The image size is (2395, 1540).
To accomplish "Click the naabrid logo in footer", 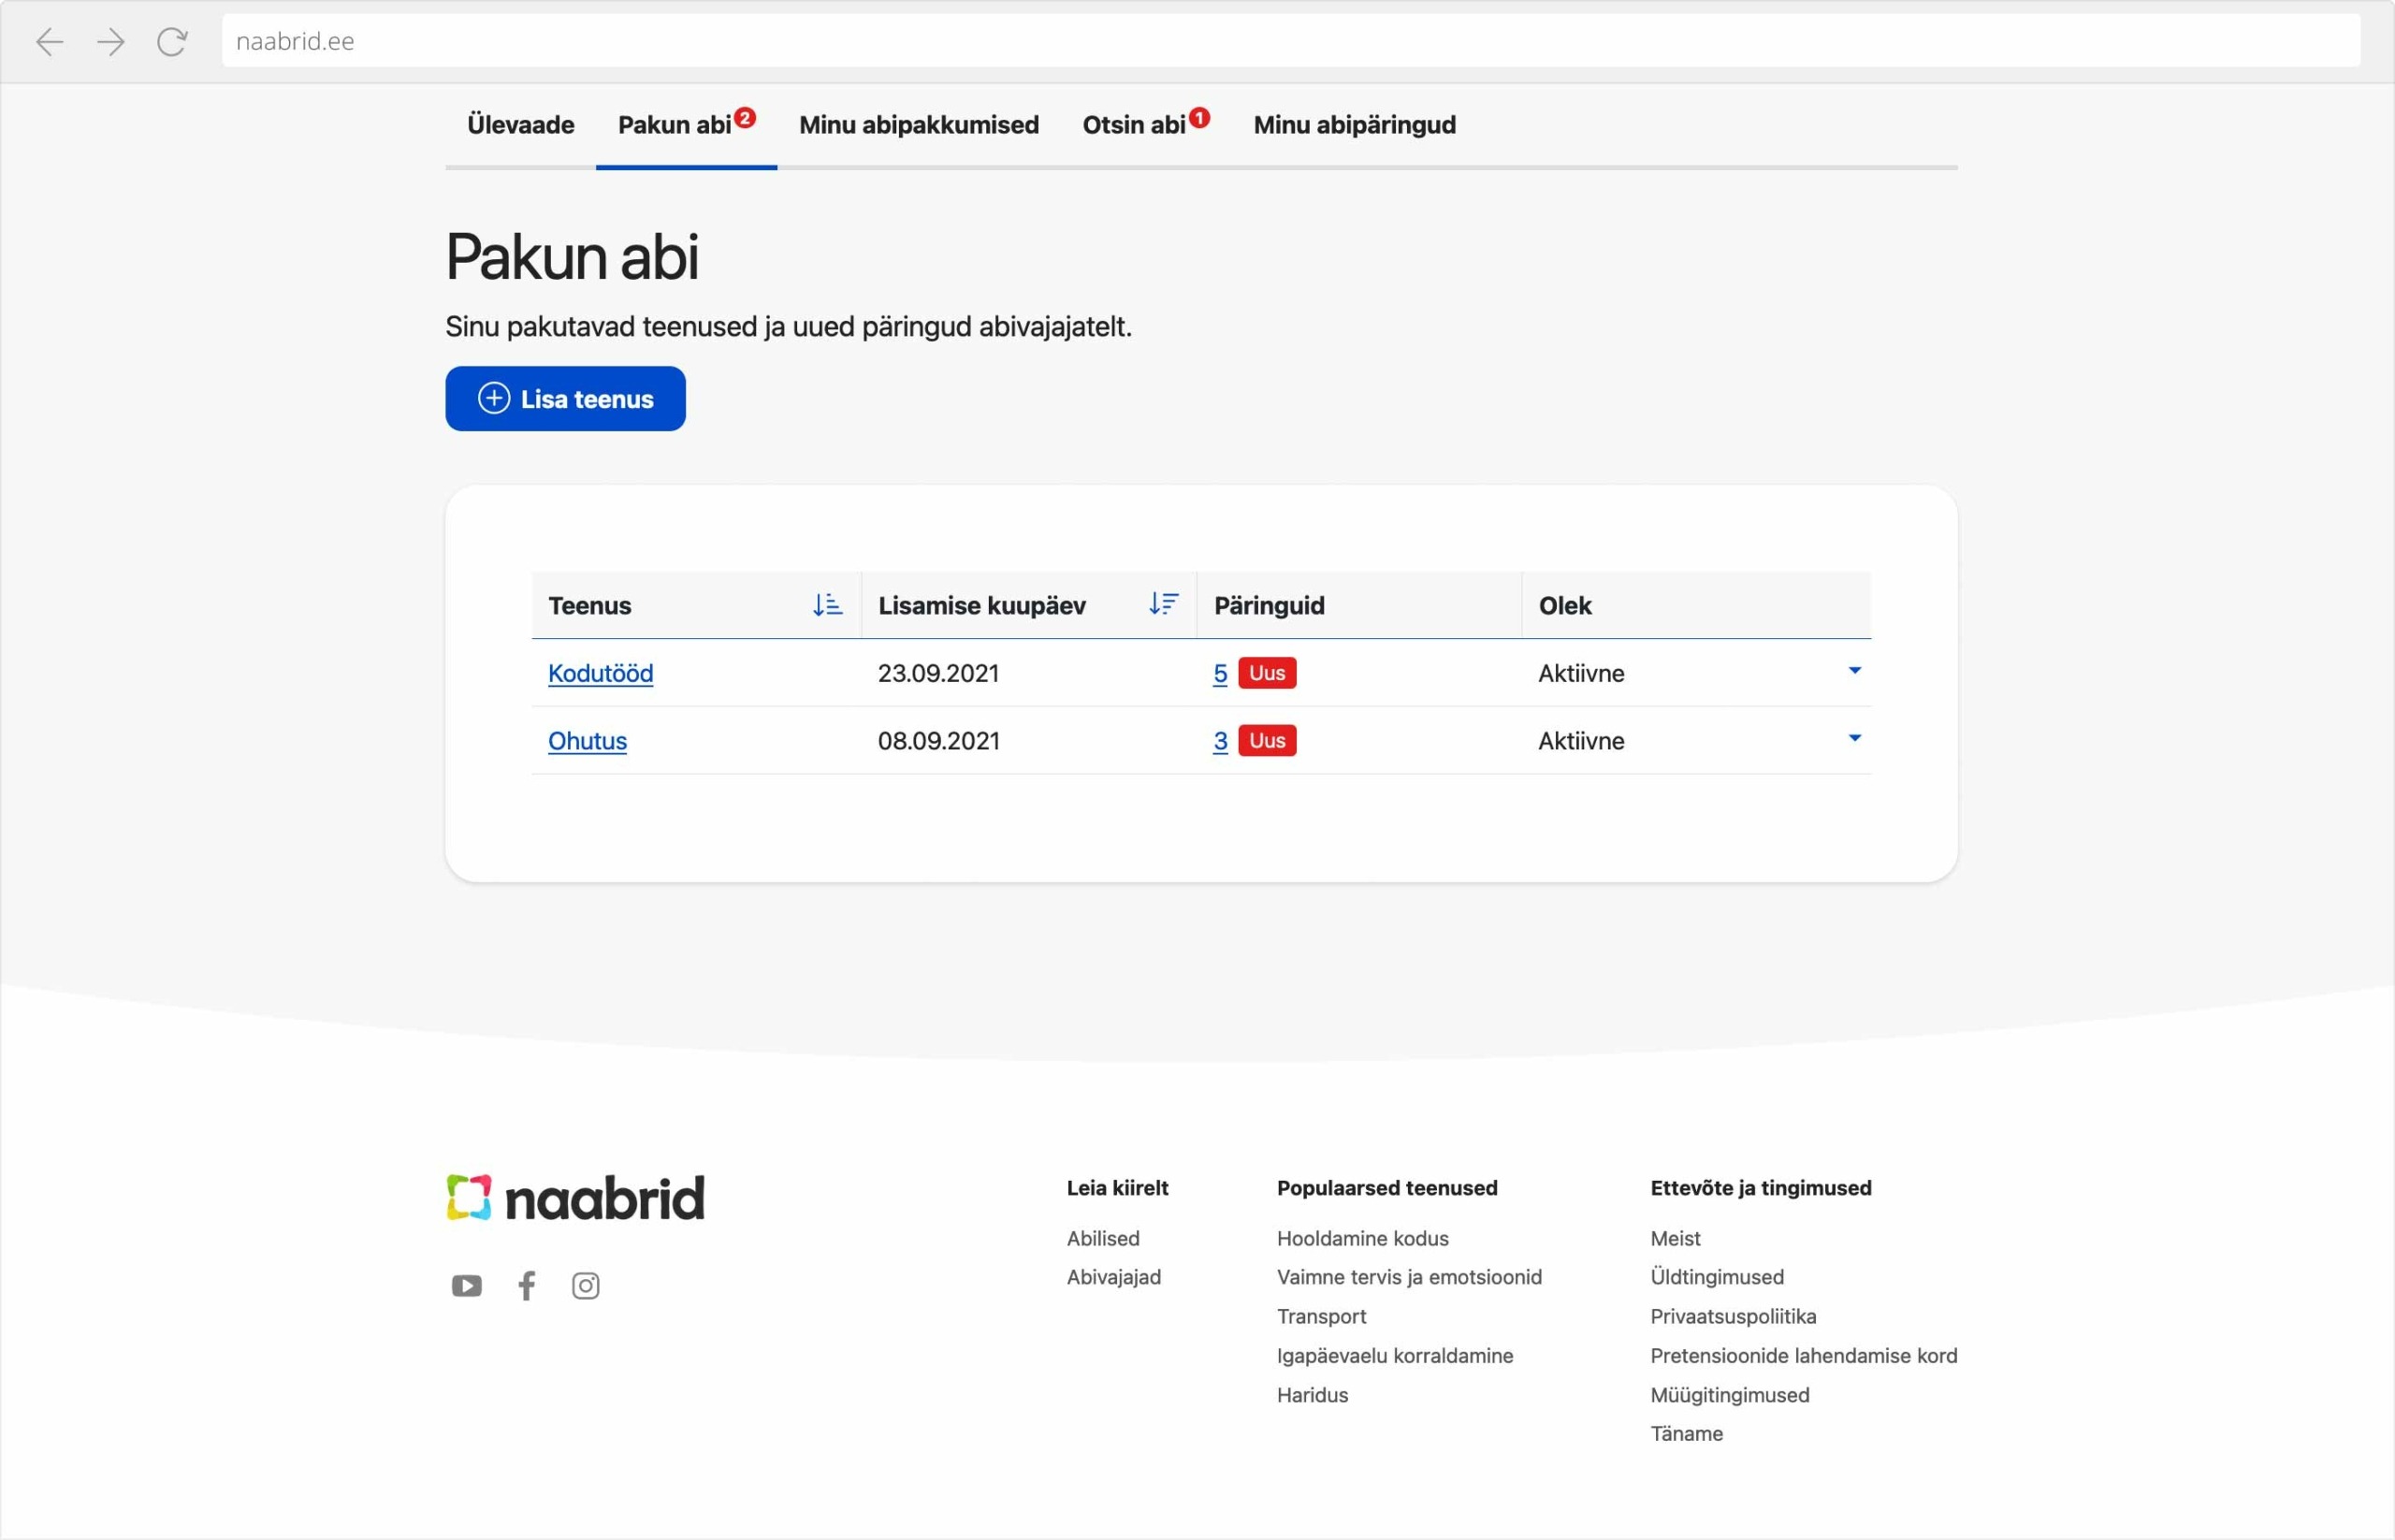I will pos(576,1197).
